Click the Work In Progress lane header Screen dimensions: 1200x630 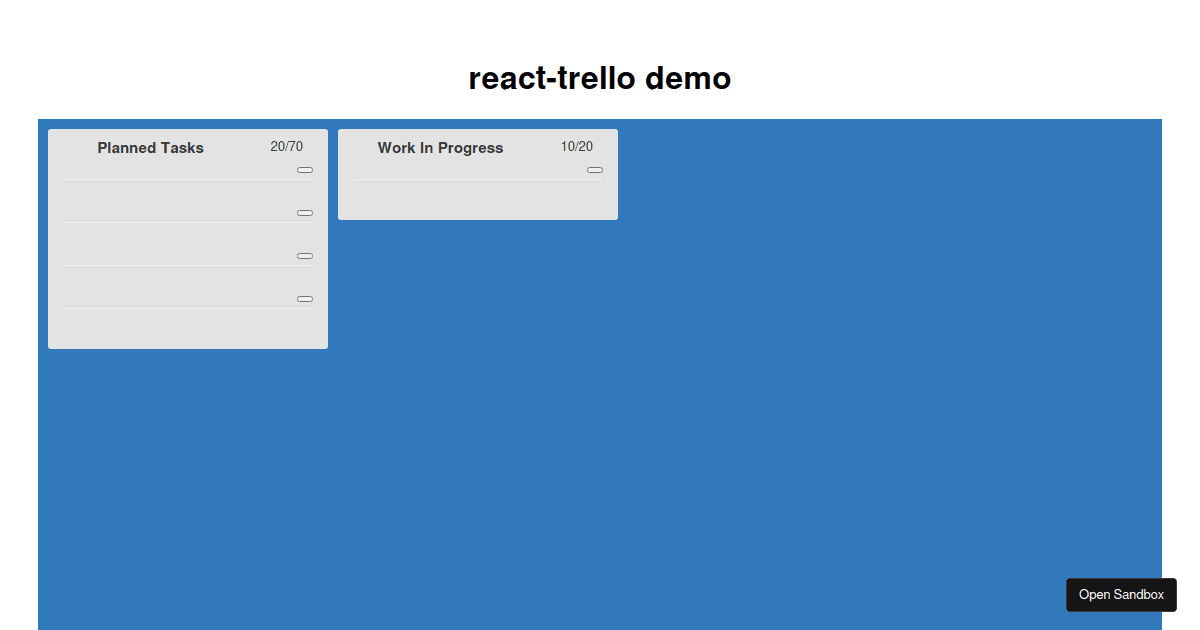(440, 147)
